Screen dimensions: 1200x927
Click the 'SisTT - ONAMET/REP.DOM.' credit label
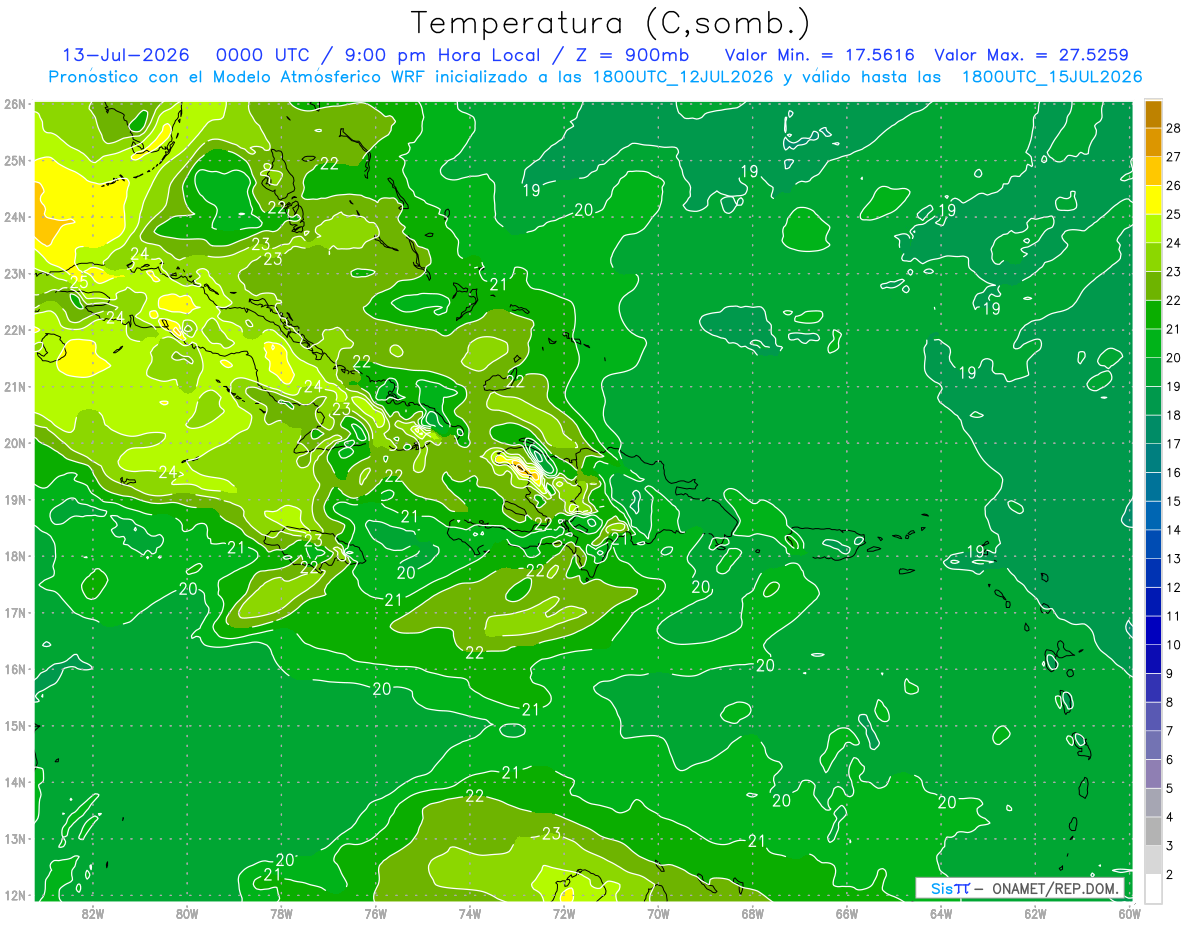point(1024,888)
